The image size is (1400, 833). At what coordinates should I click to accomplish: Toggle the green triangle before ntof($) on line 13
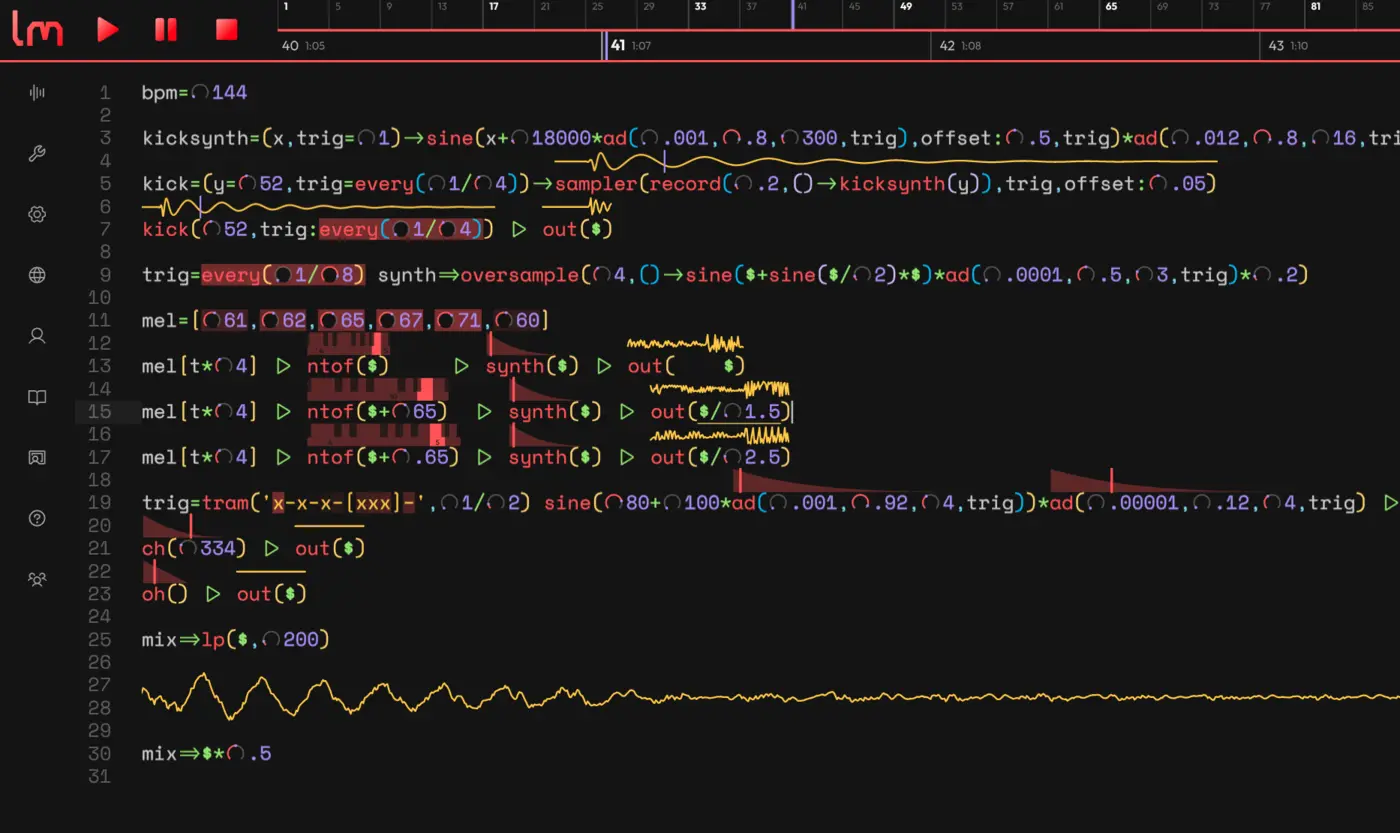pos(283,366)
